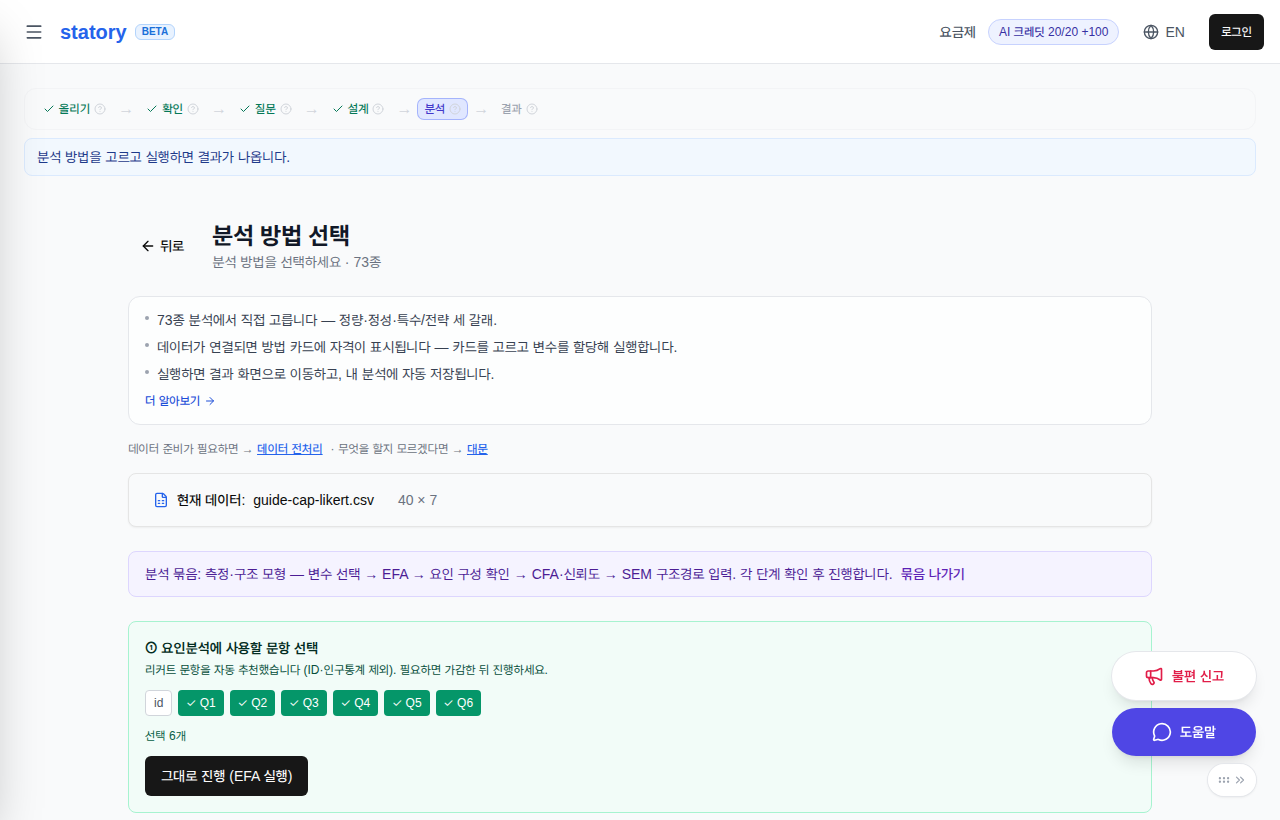
Task: Expand the floating panel double-chevron control
Action: pyautogui.click(x=1232, y=780)
